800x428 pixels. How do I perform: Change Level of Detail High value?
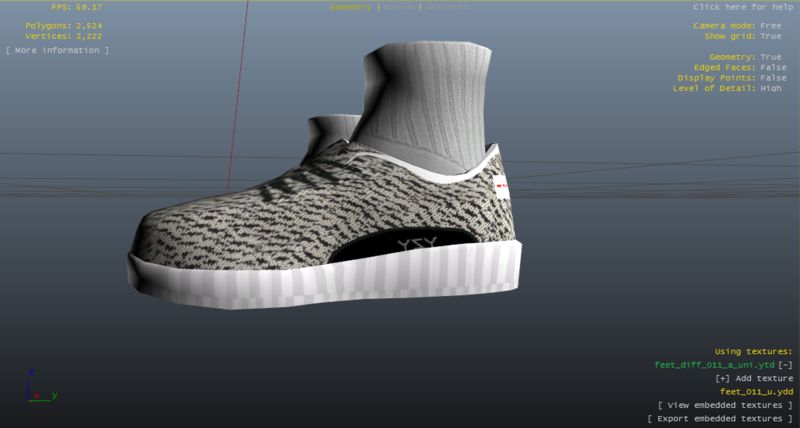[770, 88]
